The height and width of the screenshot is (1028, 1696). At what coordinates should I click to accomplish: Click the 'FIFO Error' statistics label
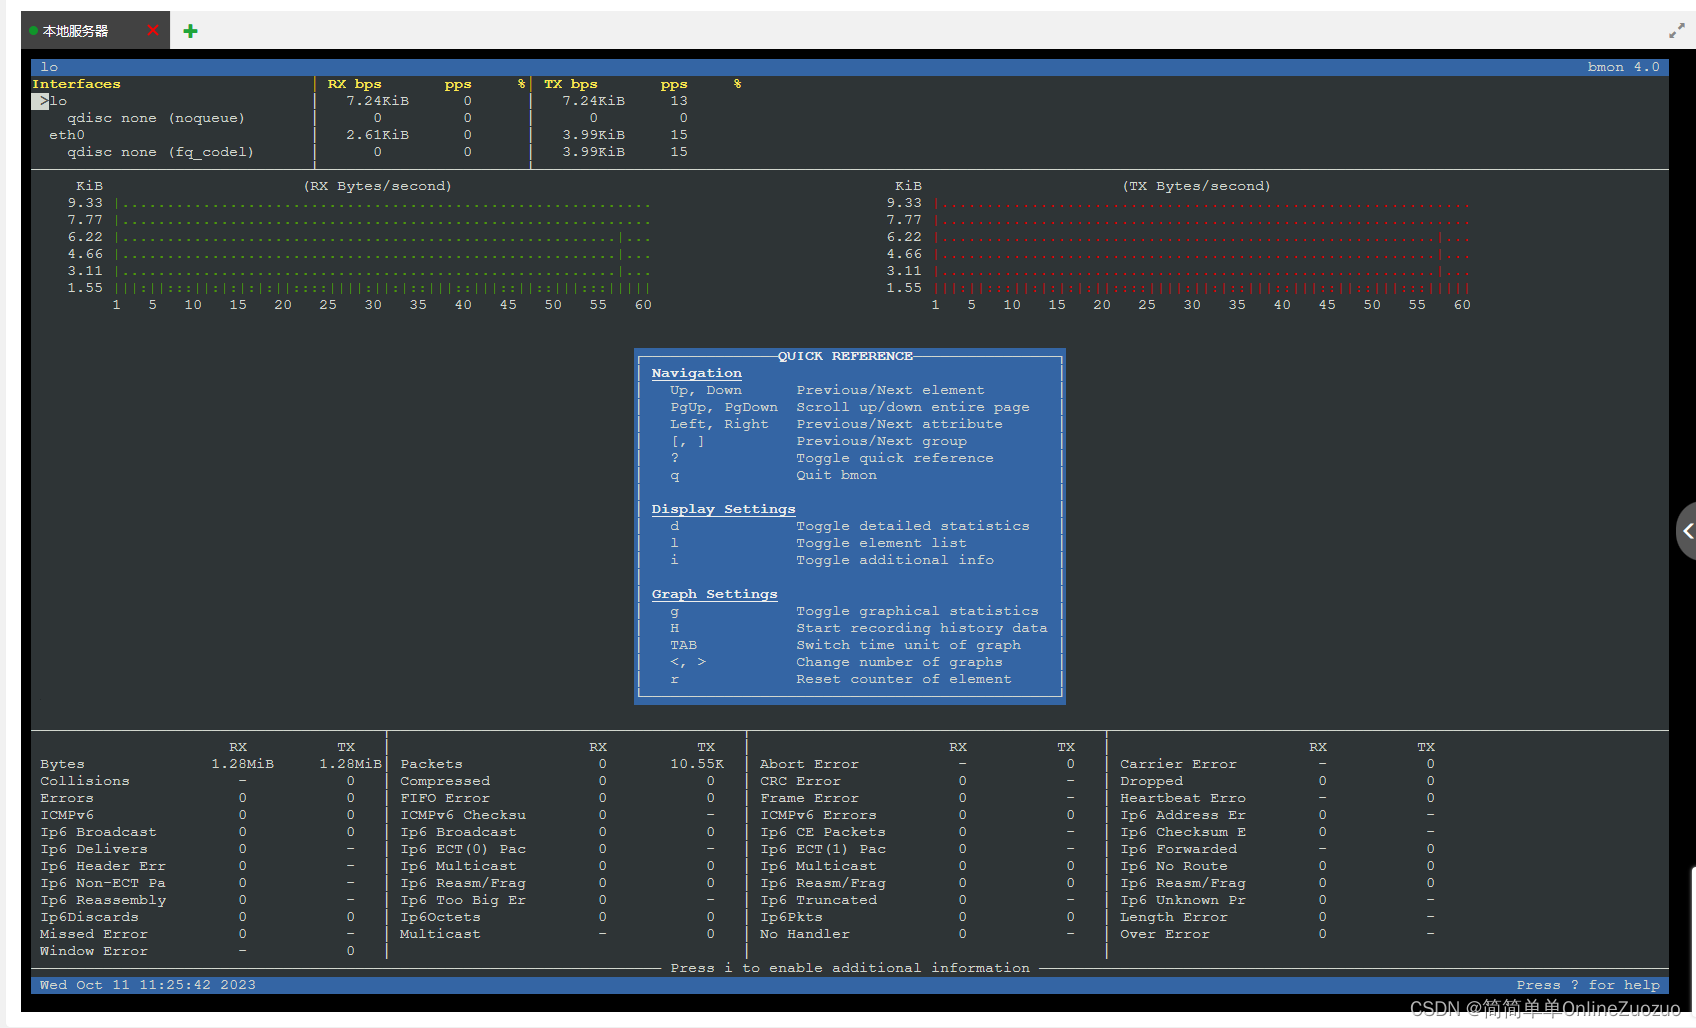pyautogui.click(x=445, y=798)
